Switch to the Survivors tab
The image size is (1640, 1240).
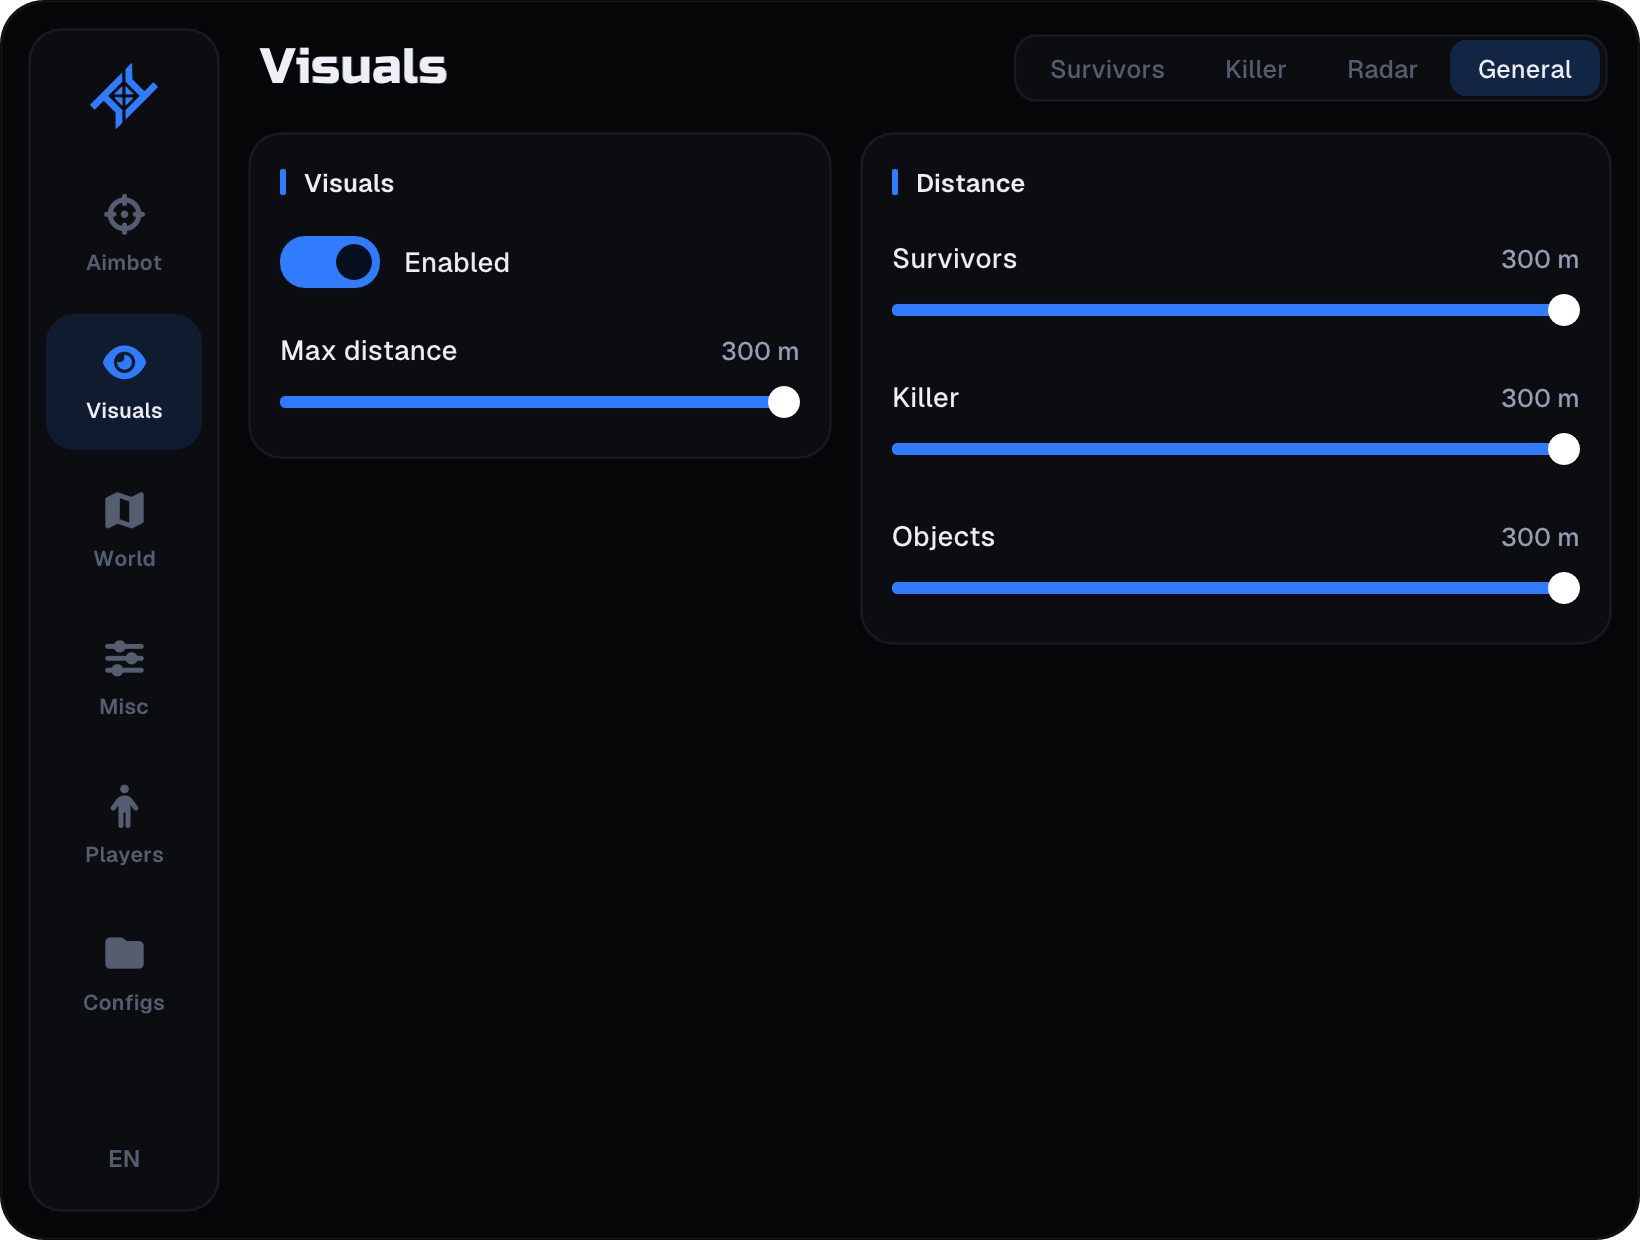coord(1107,69)
